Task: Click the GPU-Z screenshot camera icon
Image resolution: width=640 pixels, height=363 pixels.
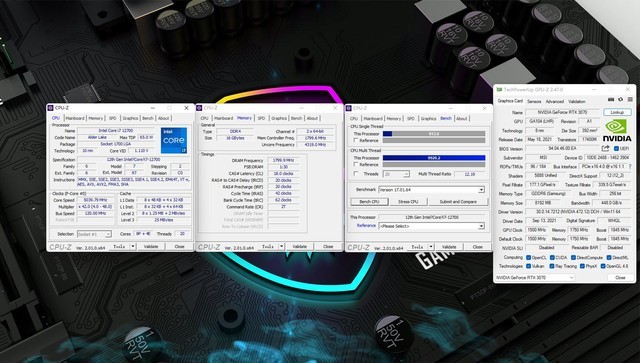Action: [x=611, y=99]
